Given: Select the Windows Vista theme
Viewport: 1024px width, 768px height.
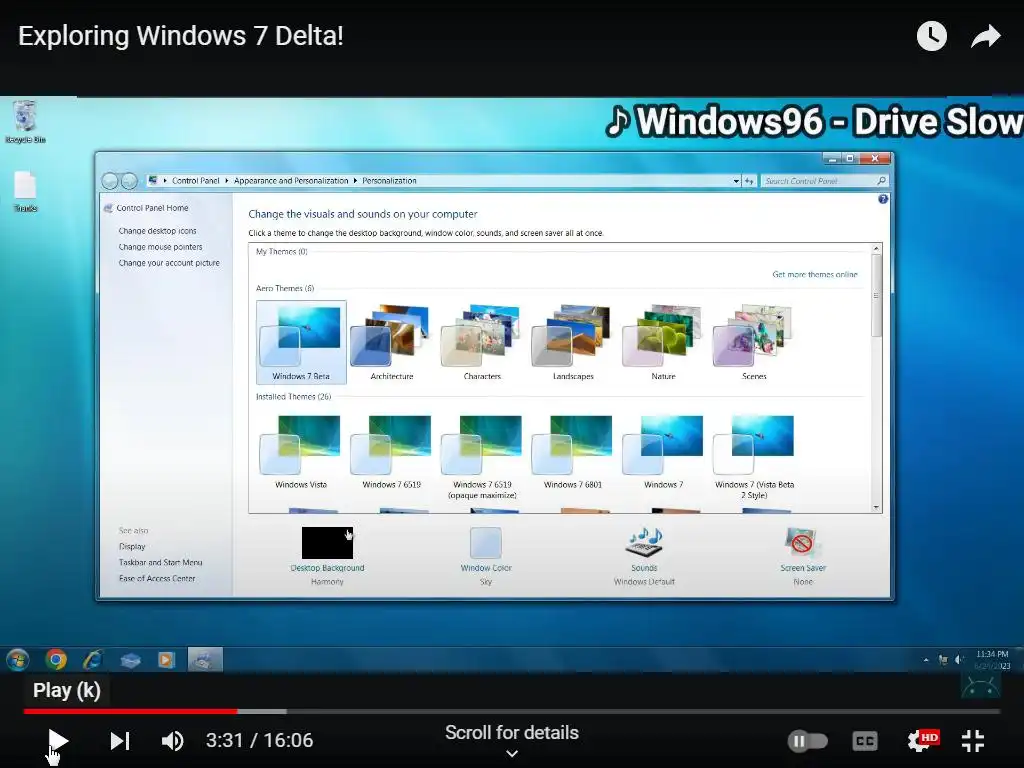Looking at the screenshot, I should (x=301, y=453).
